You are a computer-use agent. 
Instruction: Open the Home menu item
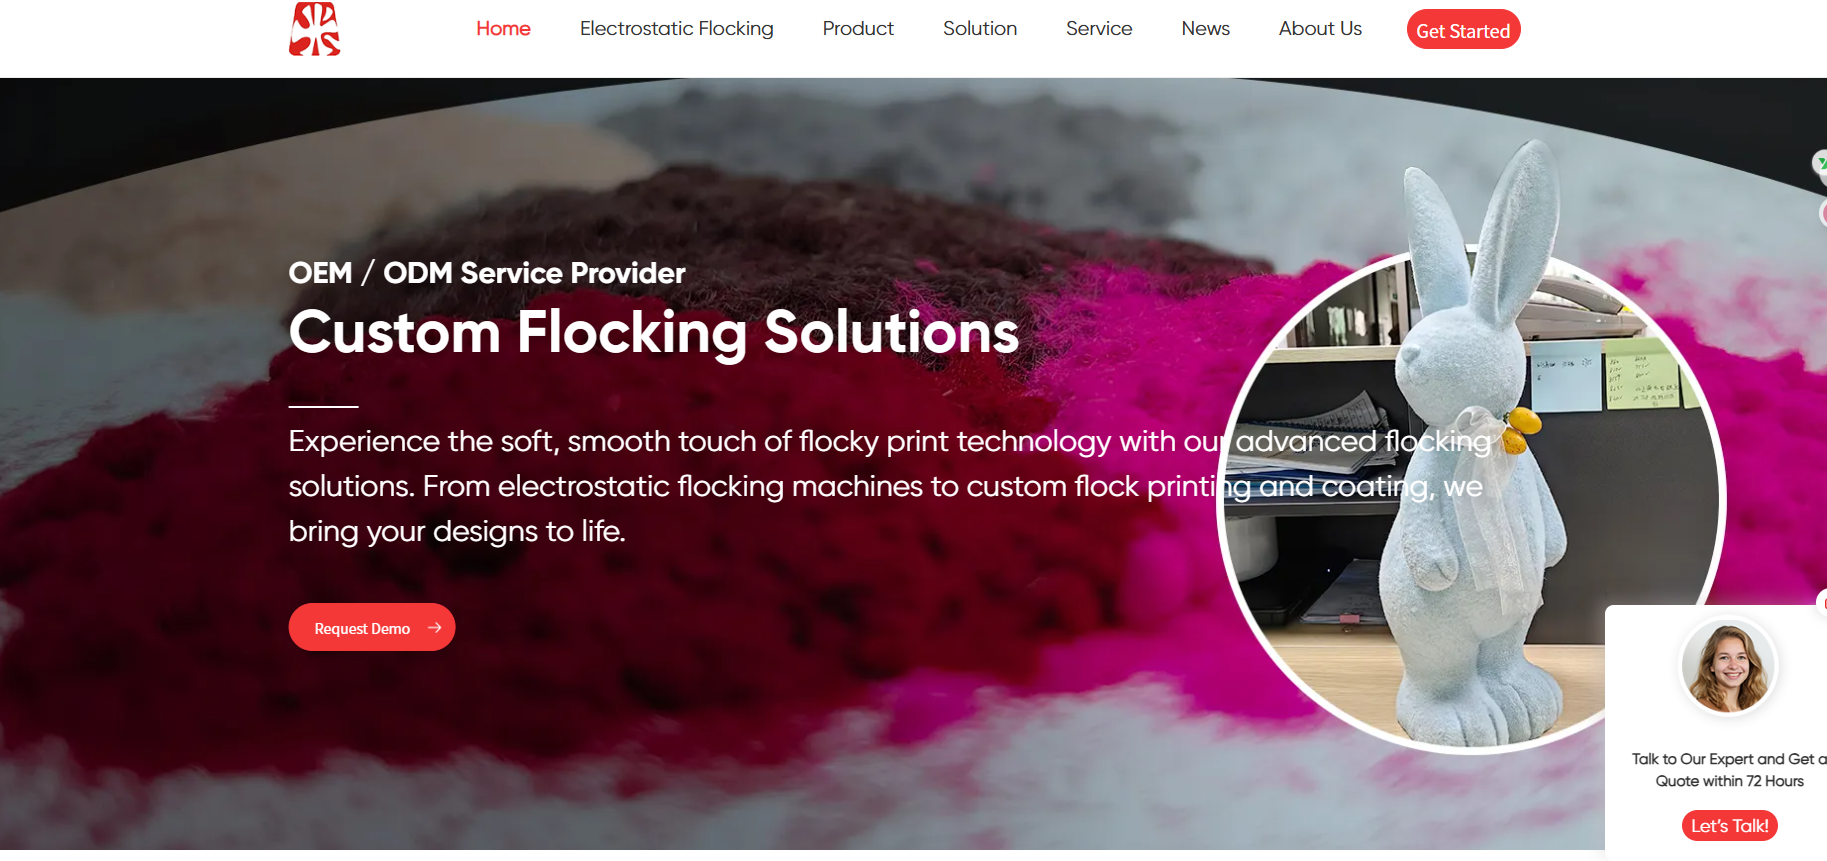coord(503,29)
